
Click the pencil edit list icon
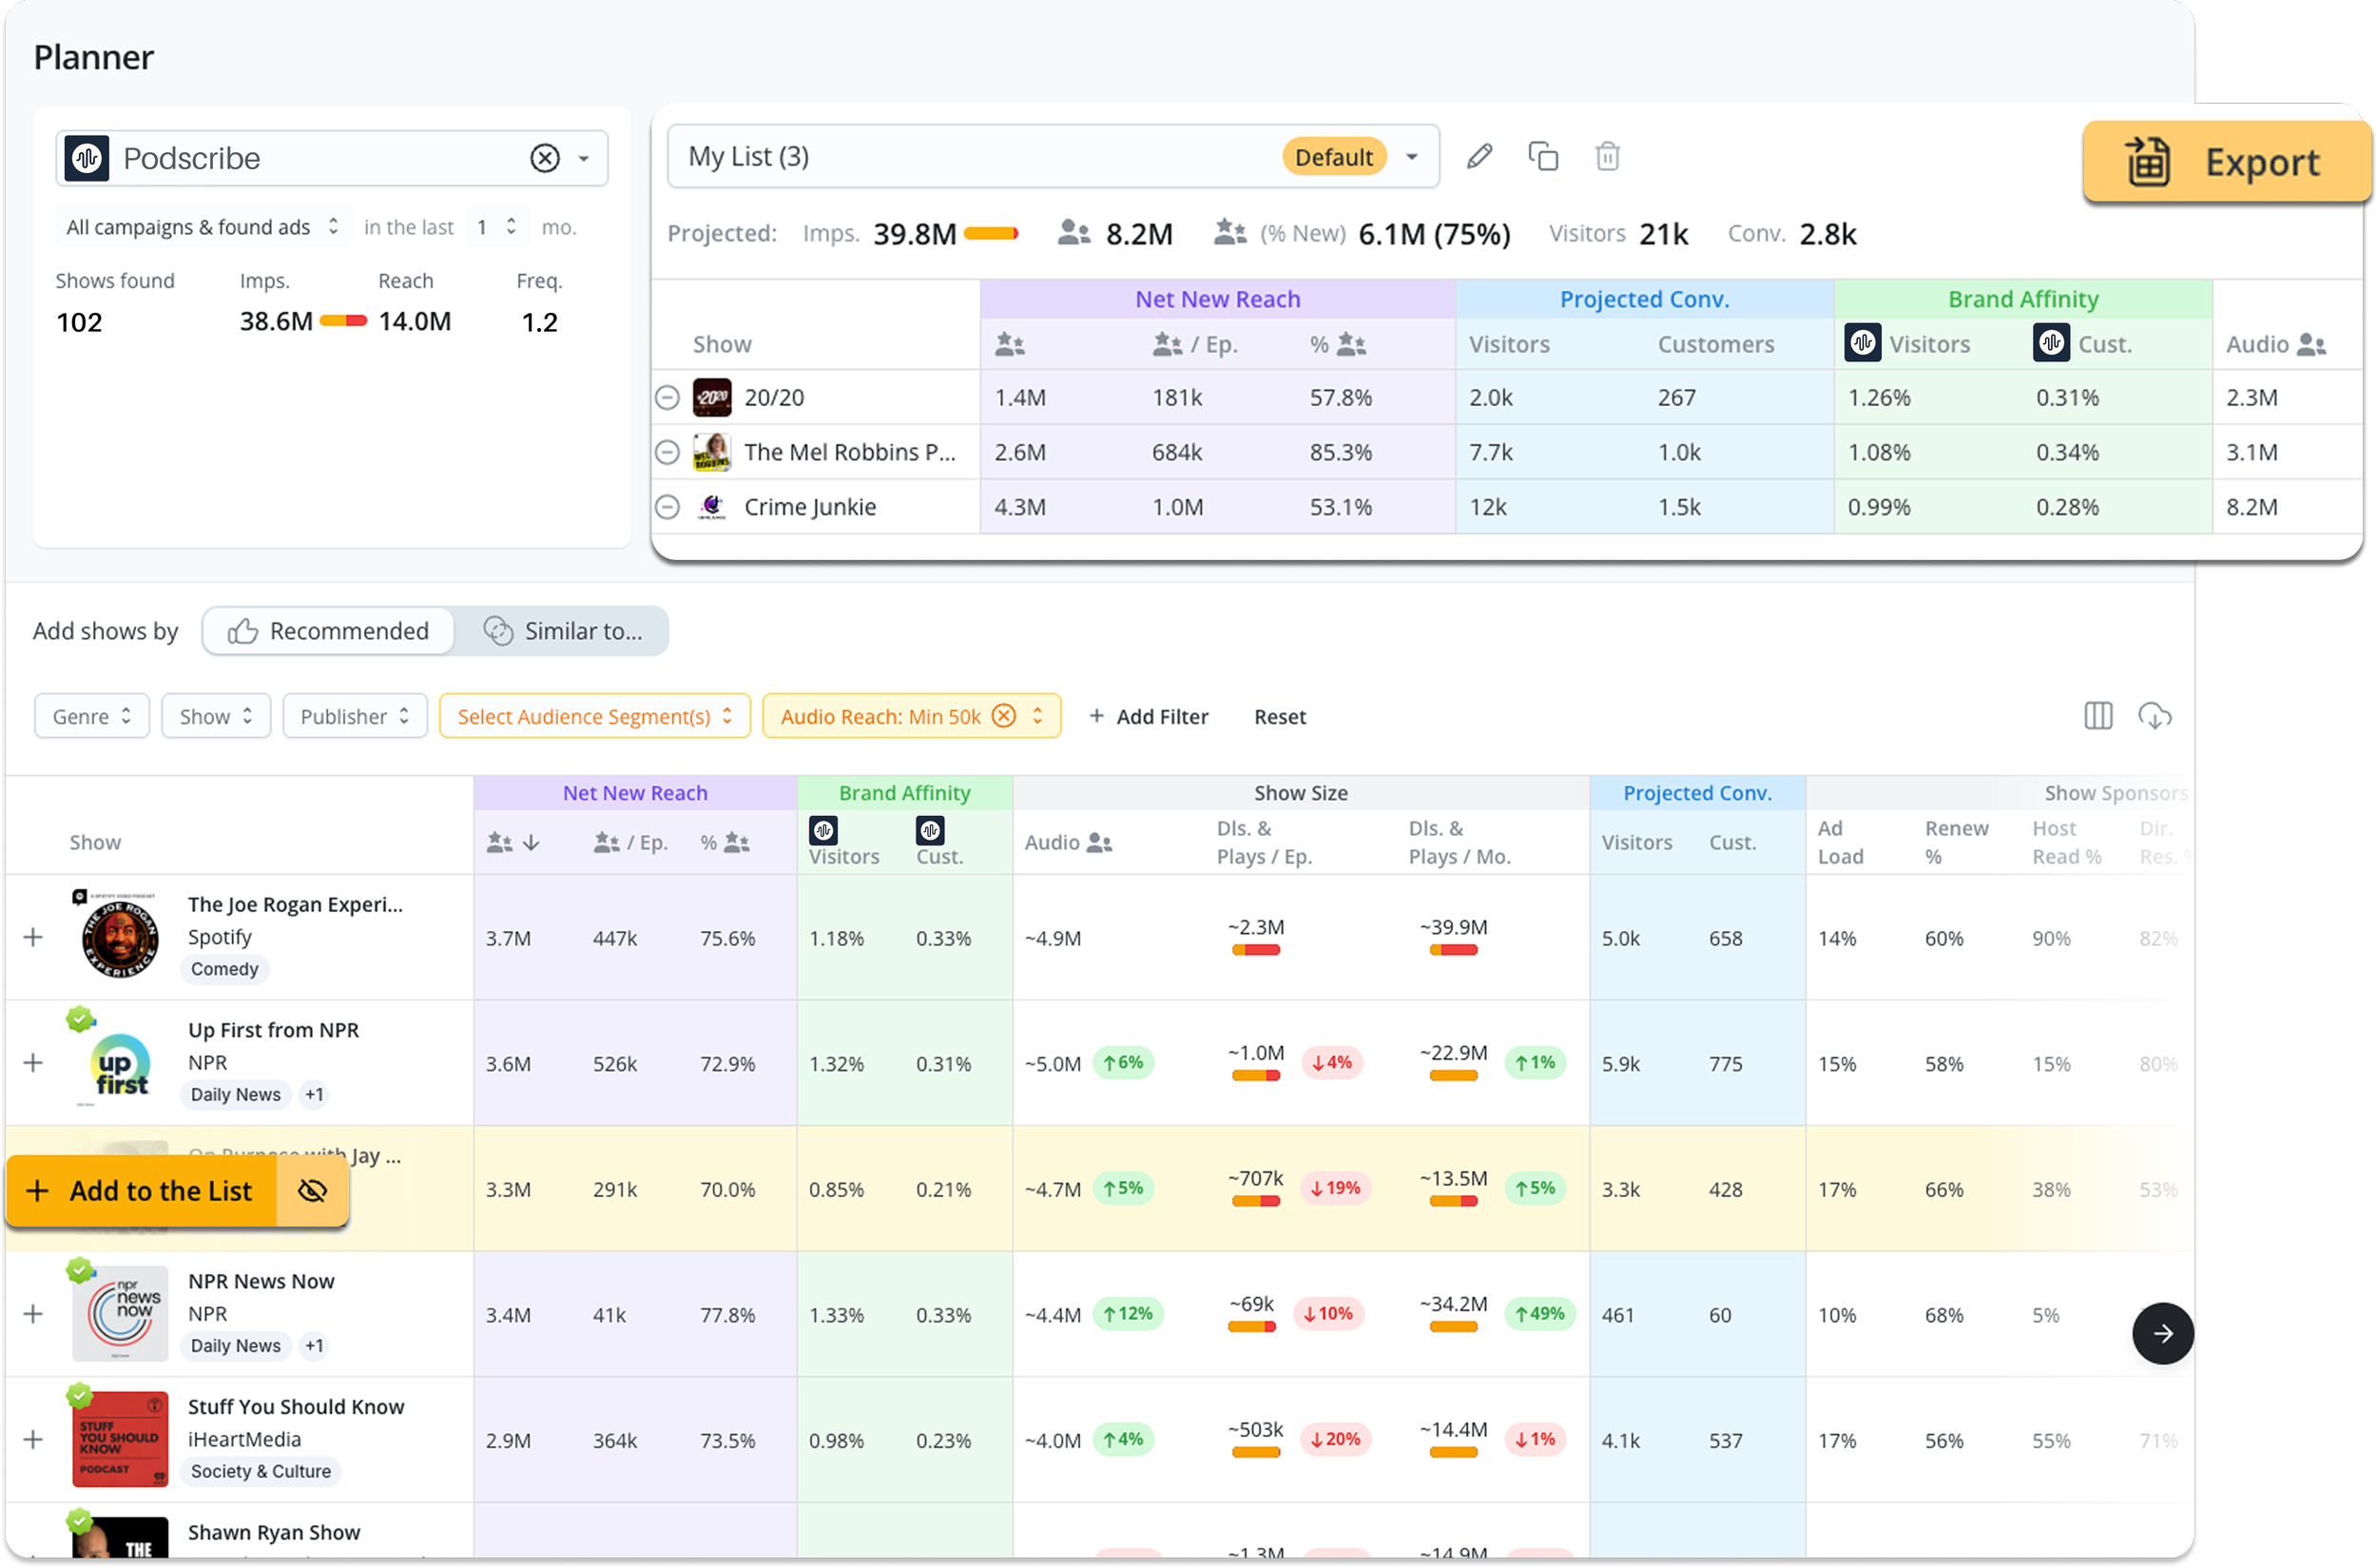1479,157
